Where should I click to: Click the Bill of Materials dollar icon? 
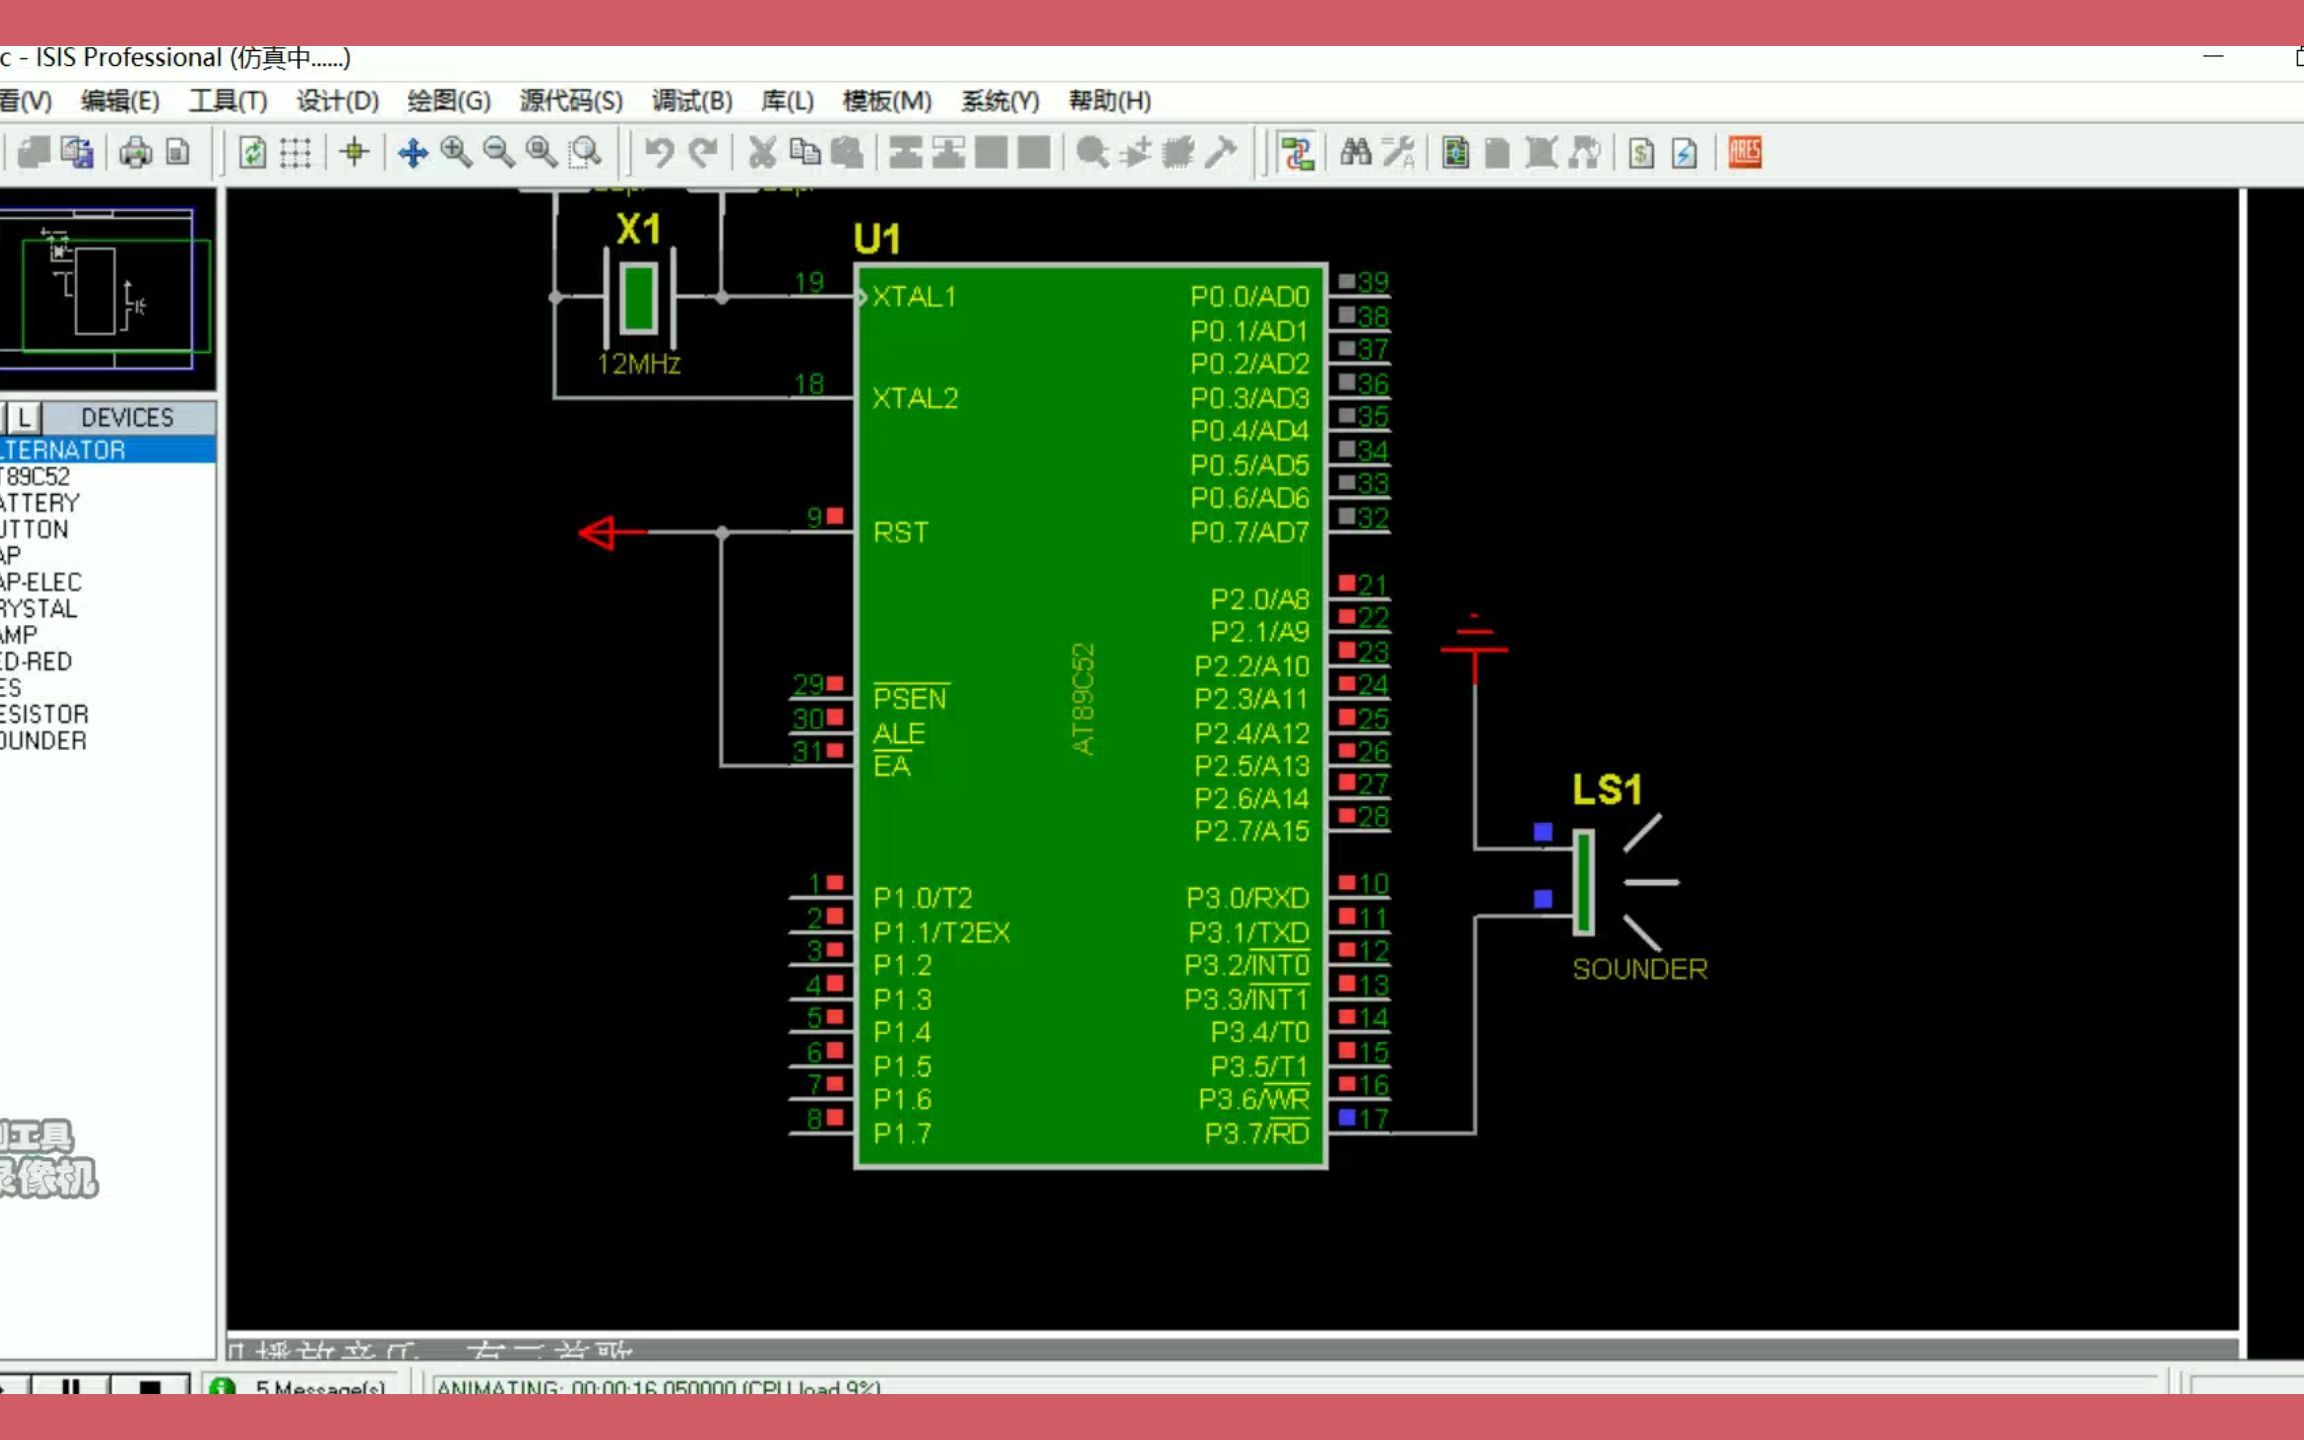[1640, 153]
